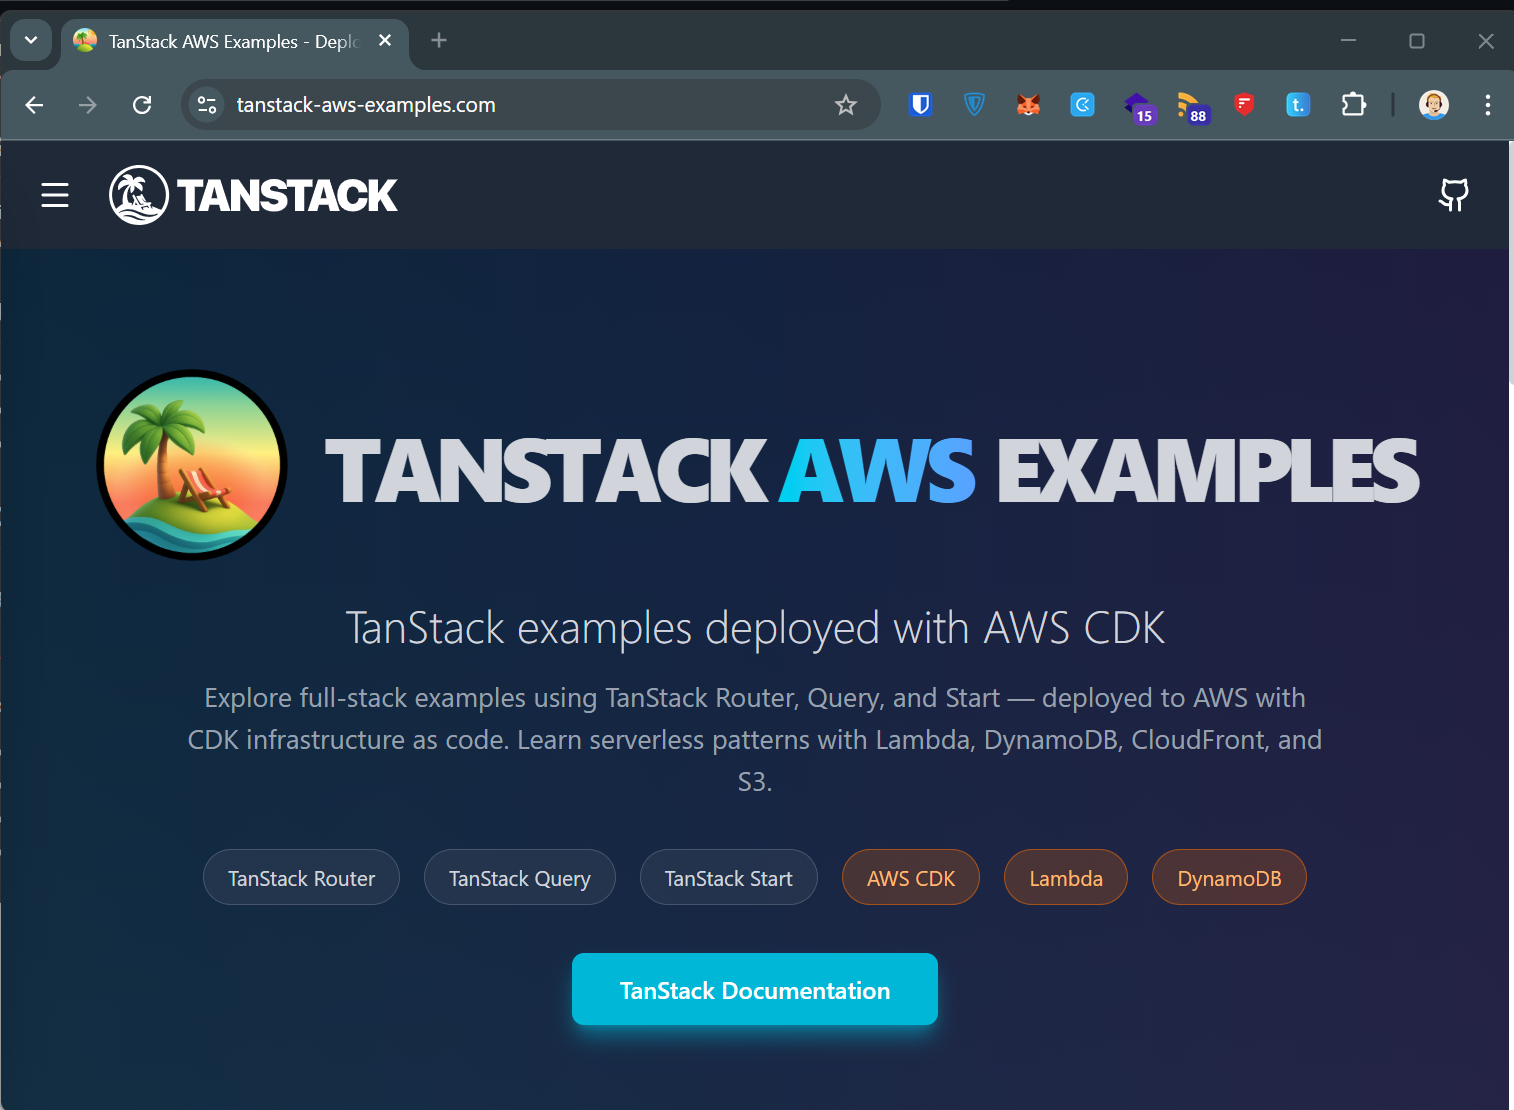Open the Chrome profile avatar menu

tap(1434, 104)
